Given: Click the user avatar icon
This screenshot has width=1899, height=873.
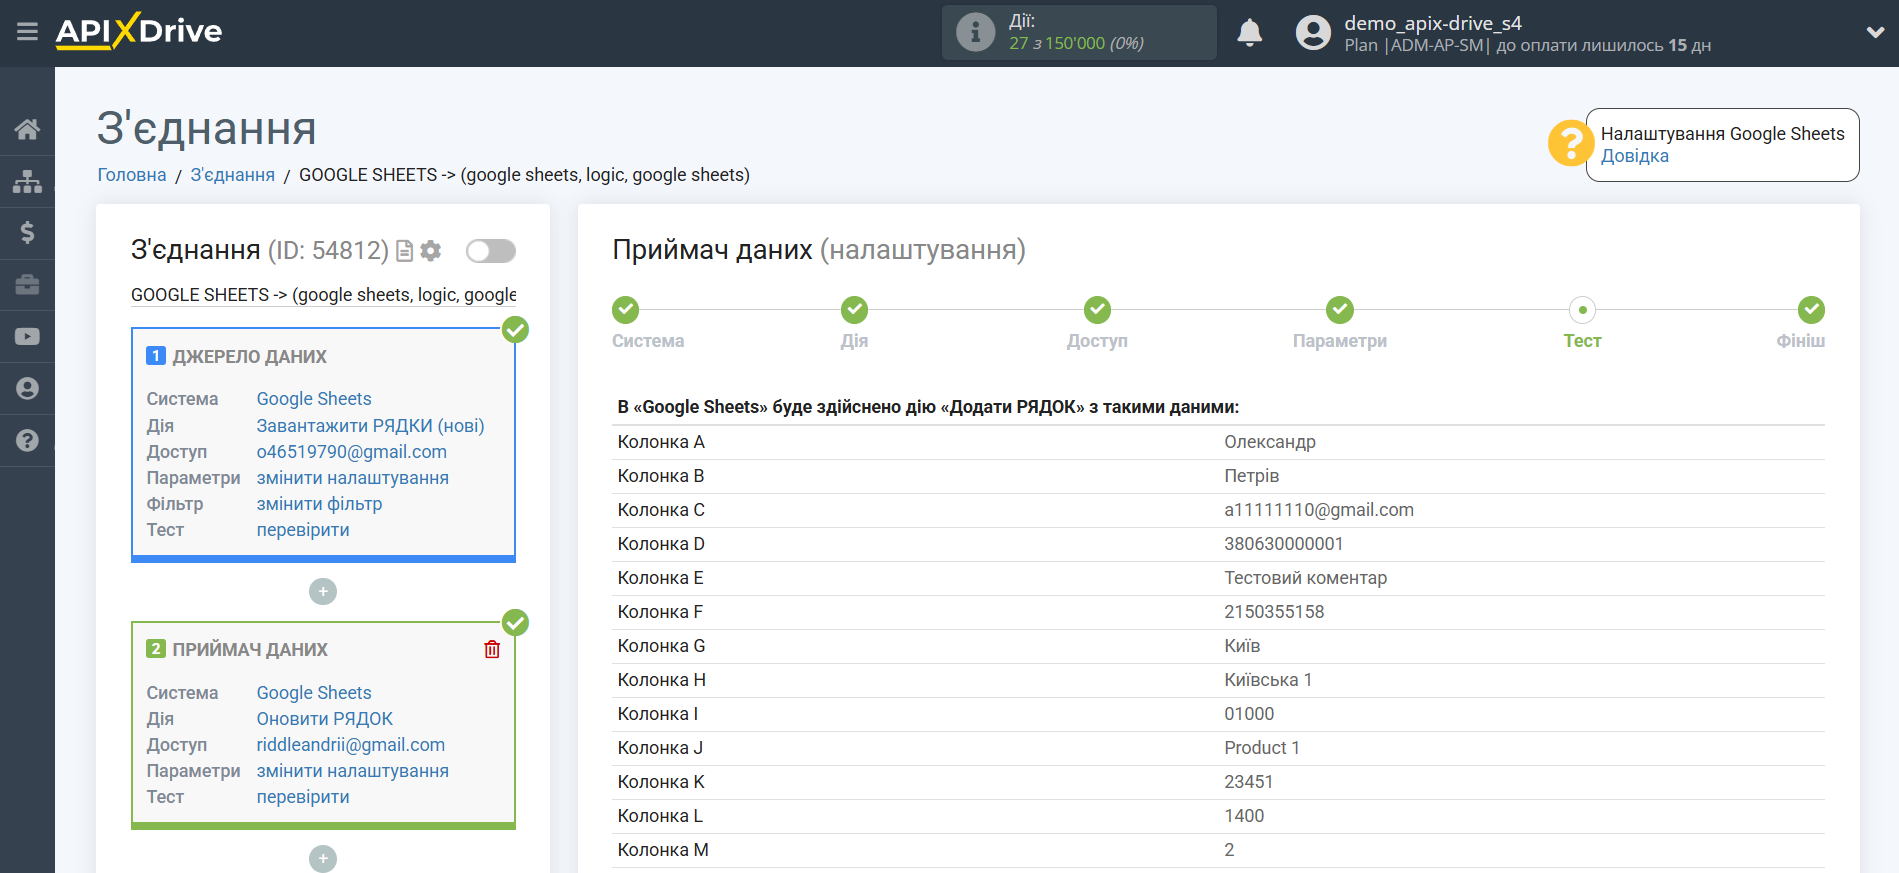Looking at the screenshot, I should coord(1313,32).
